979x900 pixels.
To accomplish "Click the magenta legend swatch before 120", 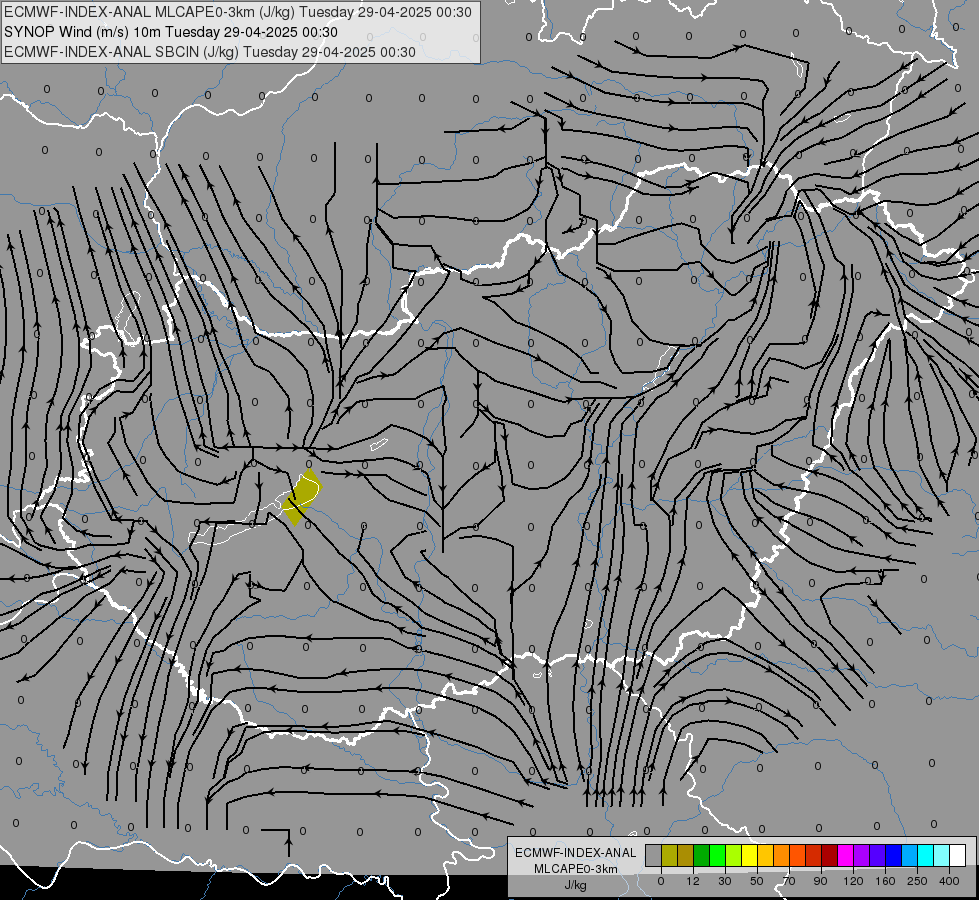I will point(846,855).
